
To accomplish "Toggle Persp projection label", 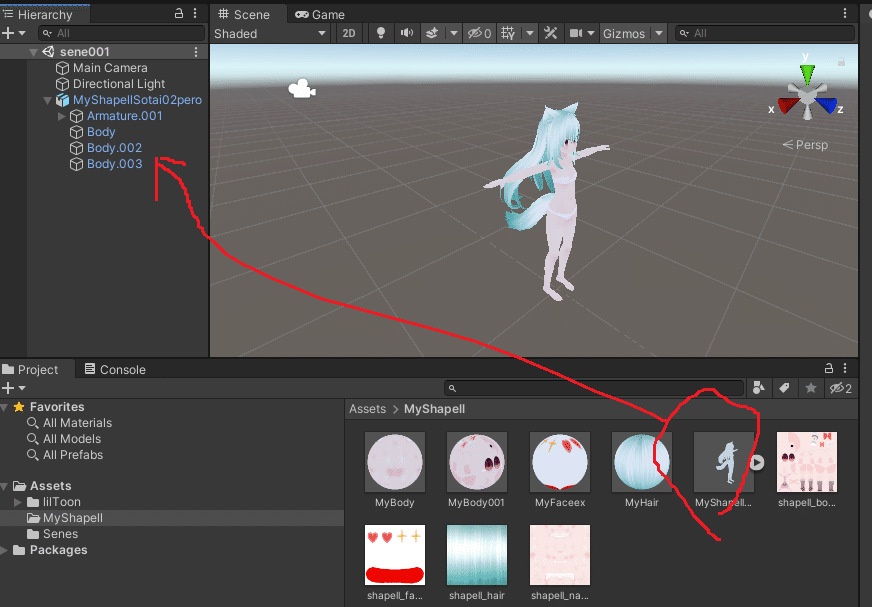I will coord(805,145).
